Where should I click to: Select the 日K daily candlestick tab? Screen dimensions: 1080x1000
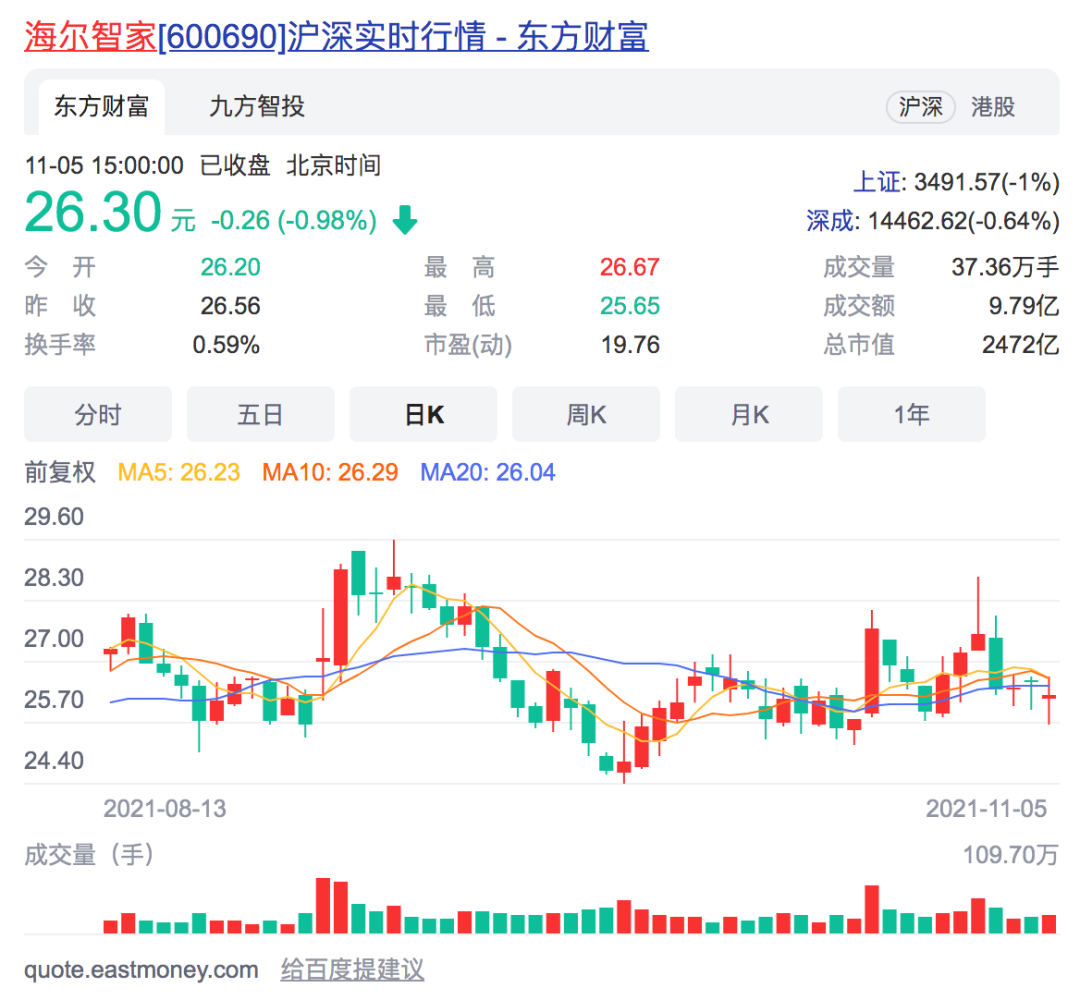click(x=423, y=414)
